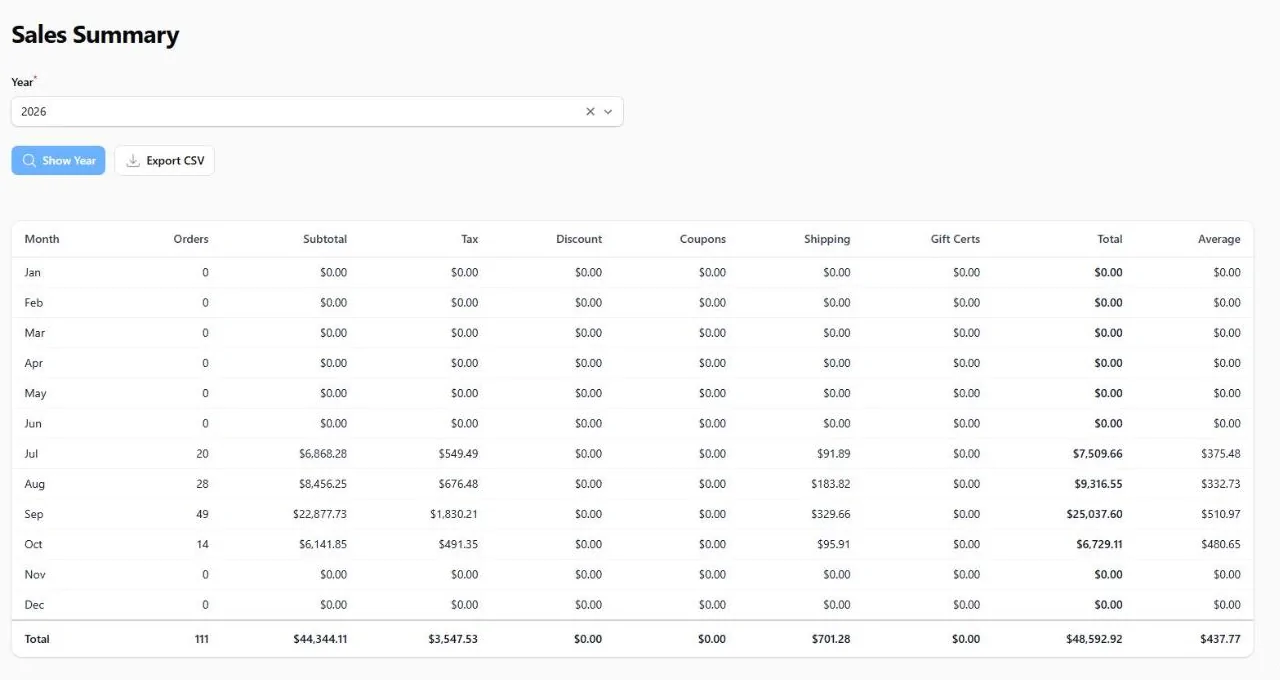Click Oct shipping value $95.91
The width and height of the screenshot is (1280, 680).
click(x=834, y=544)
